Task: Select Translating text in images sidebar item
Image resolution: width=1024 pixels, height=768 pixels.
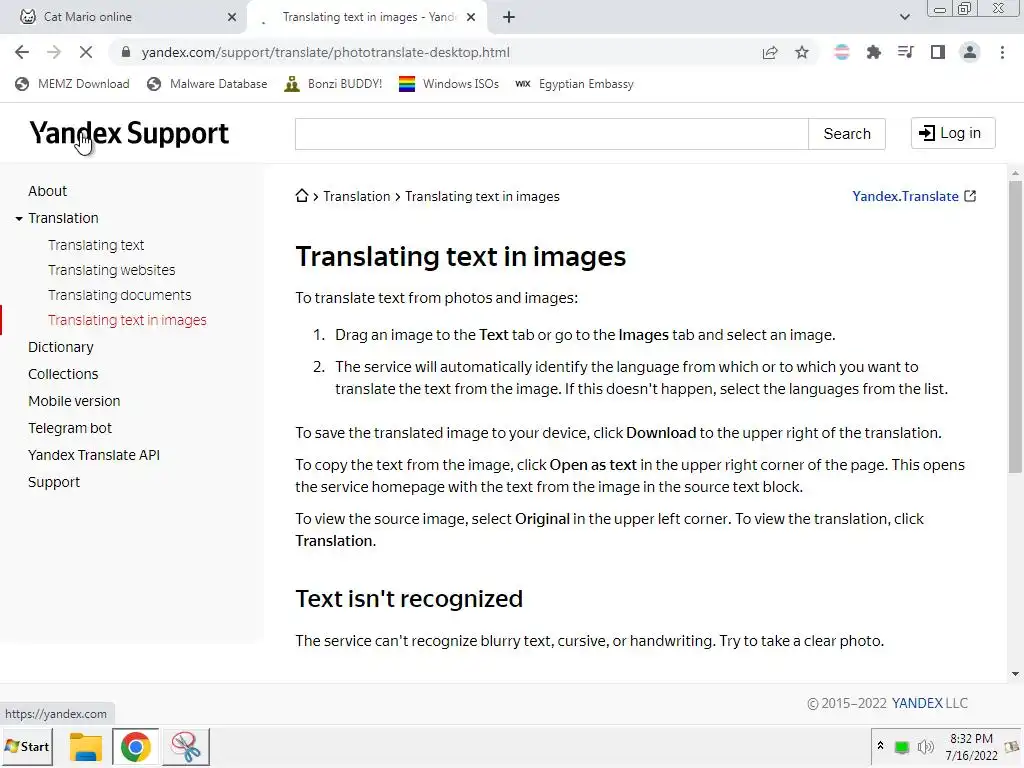Action: [x=127, y=320]
